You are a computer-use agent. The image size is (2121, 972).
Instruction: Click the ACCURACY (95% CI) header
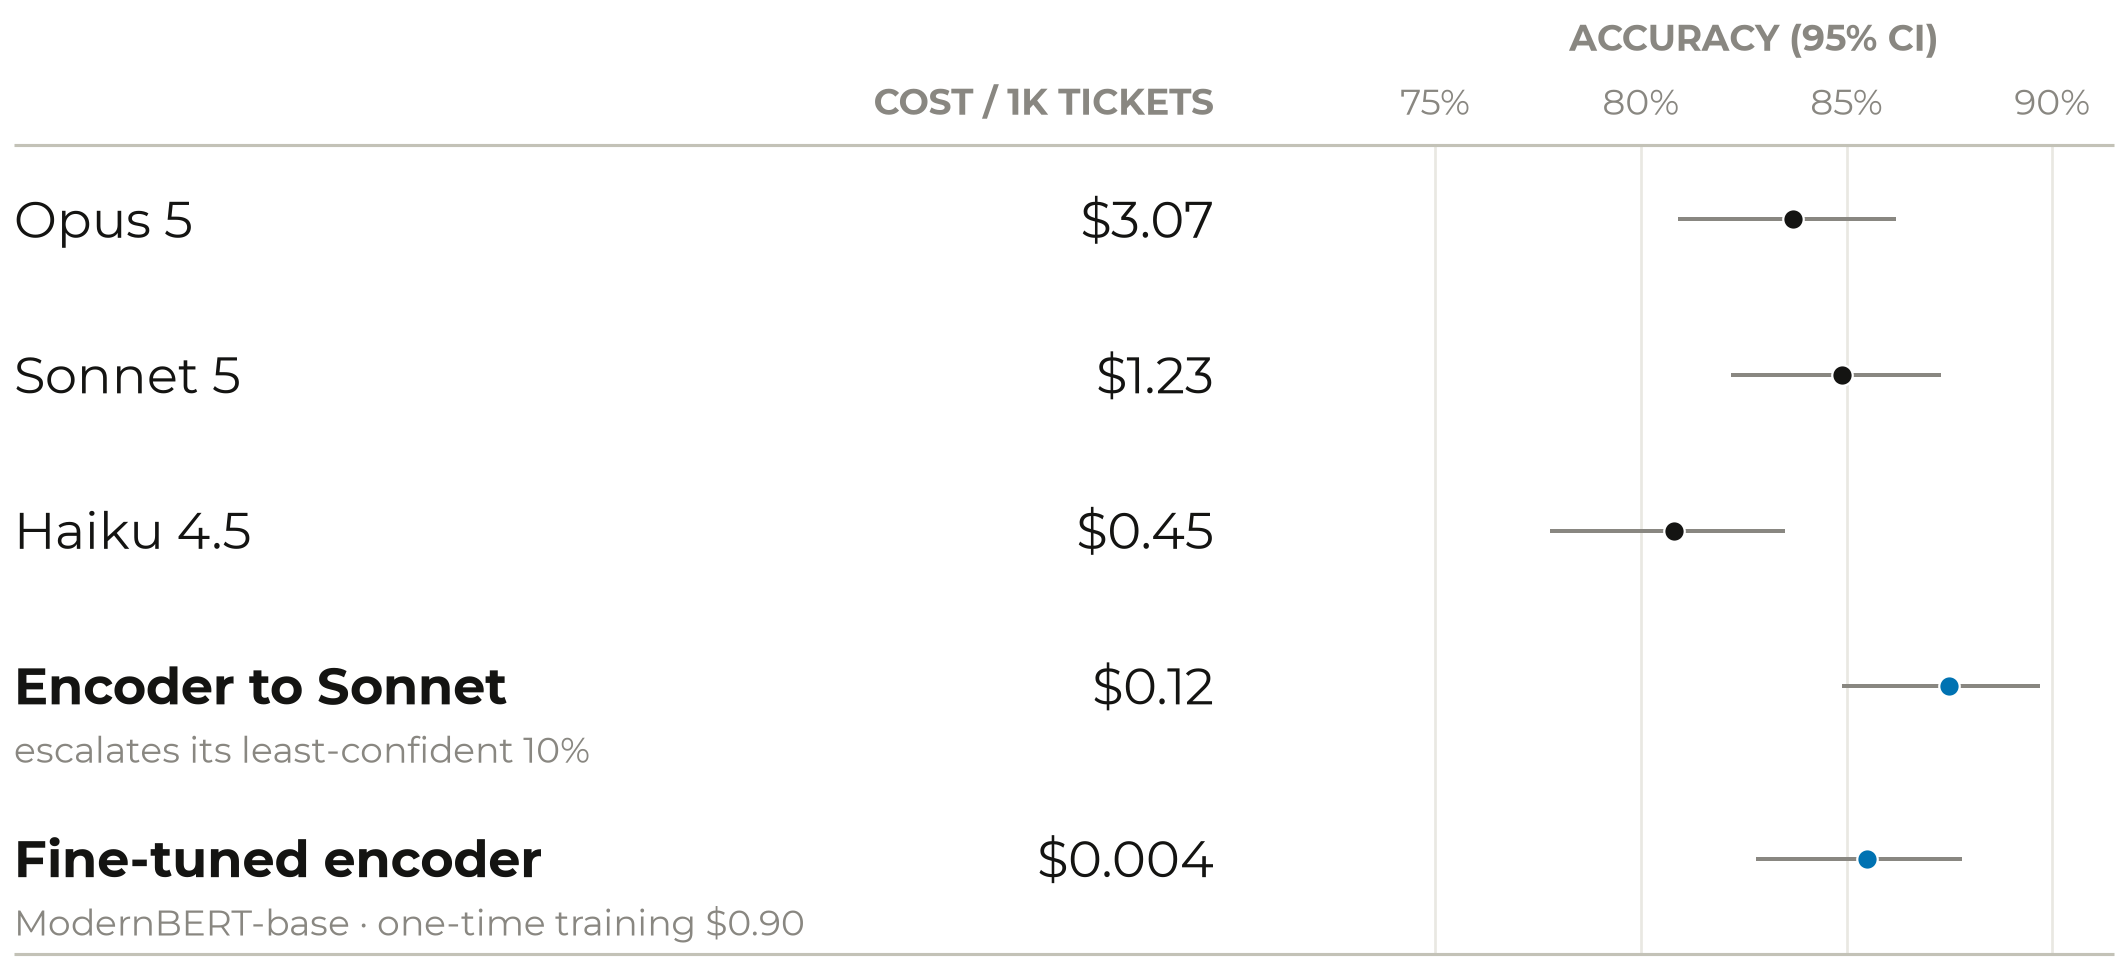(x=1753, y=38)
